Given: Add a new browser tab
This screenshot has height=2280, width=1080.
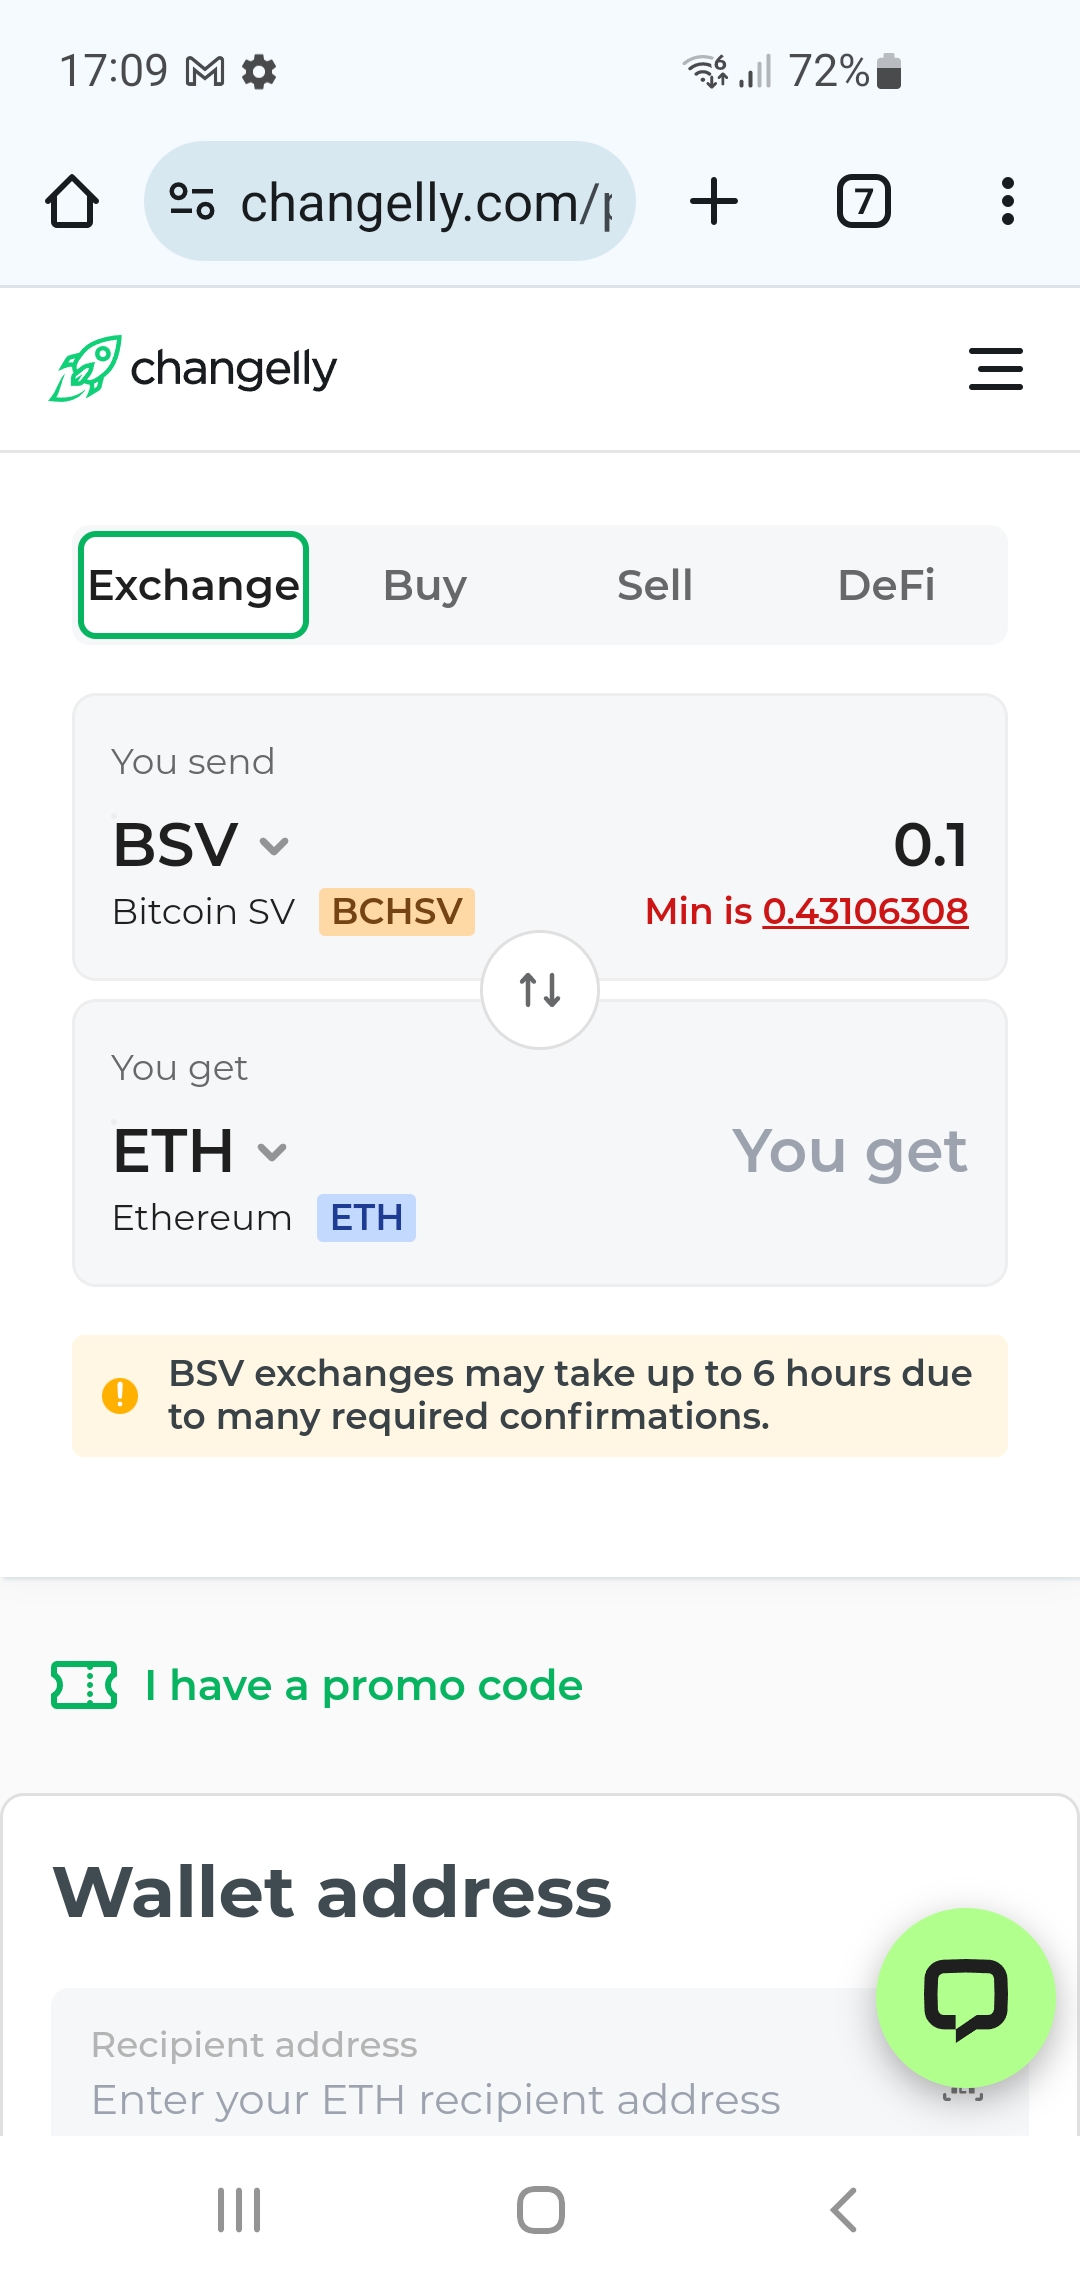Looking at the screenshot, I should click(x=714, y=201).
